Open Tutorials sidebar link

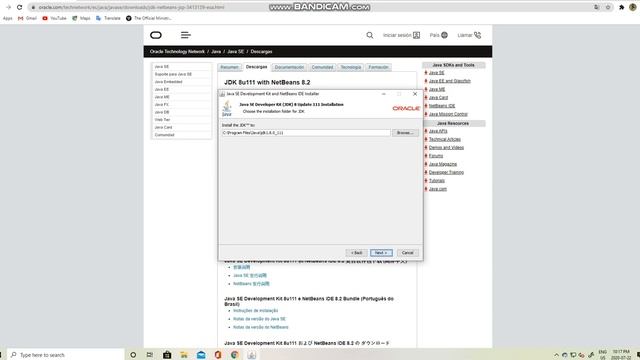coord(437,181)
